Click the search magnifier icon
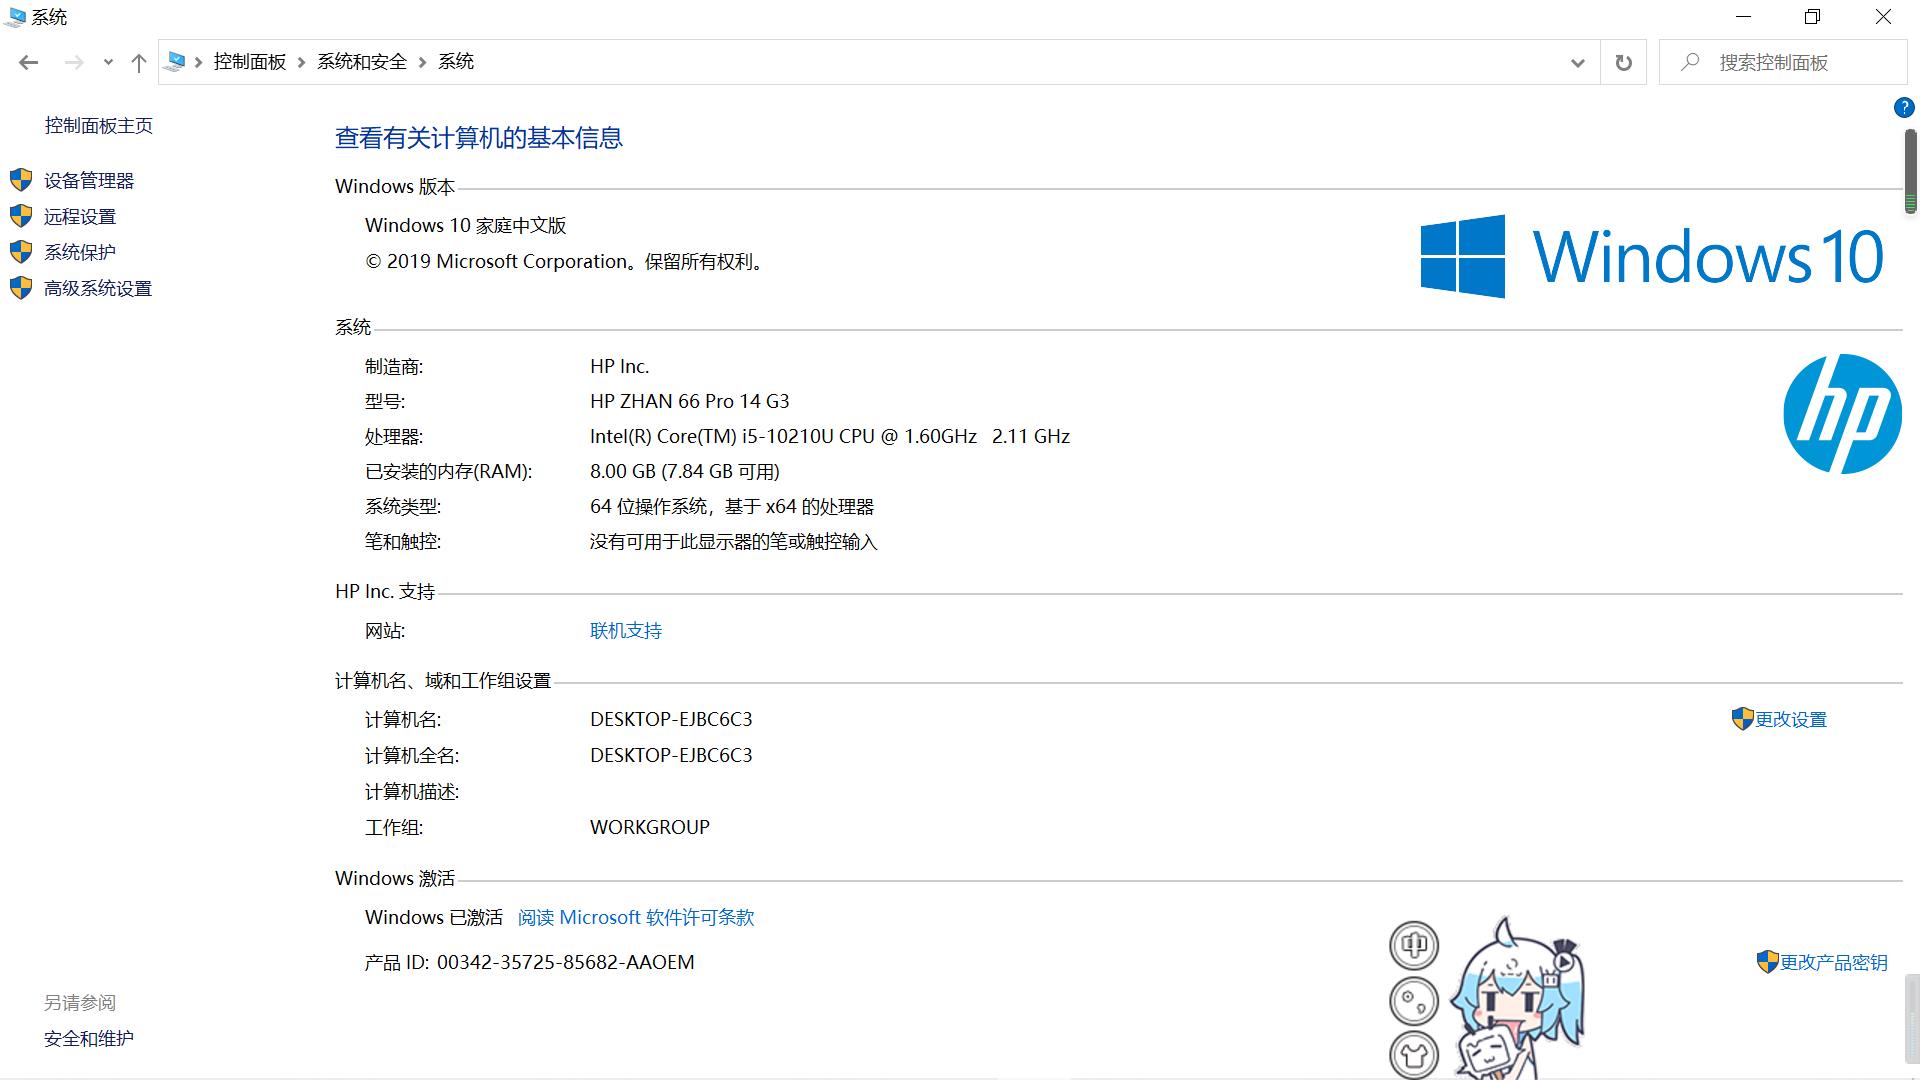Viewport: 1920px width, 1080px height. pos(1689,62)
